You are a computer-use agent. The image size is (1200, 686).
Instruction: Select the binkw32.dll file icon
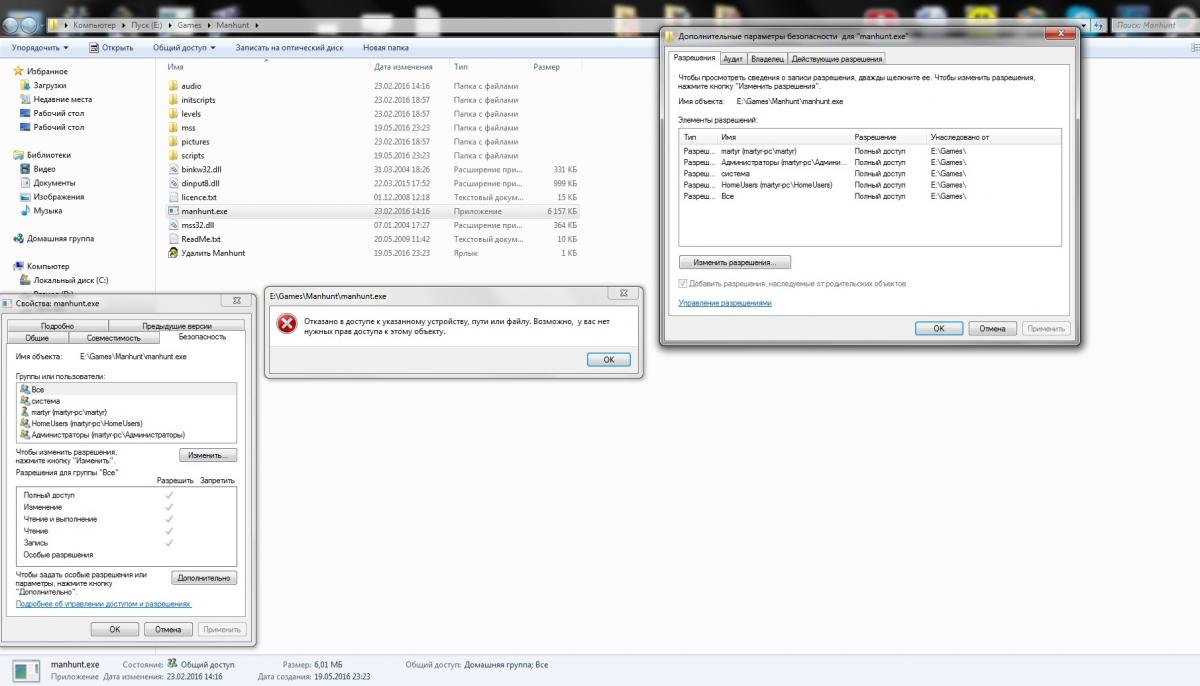pos(173,170)
